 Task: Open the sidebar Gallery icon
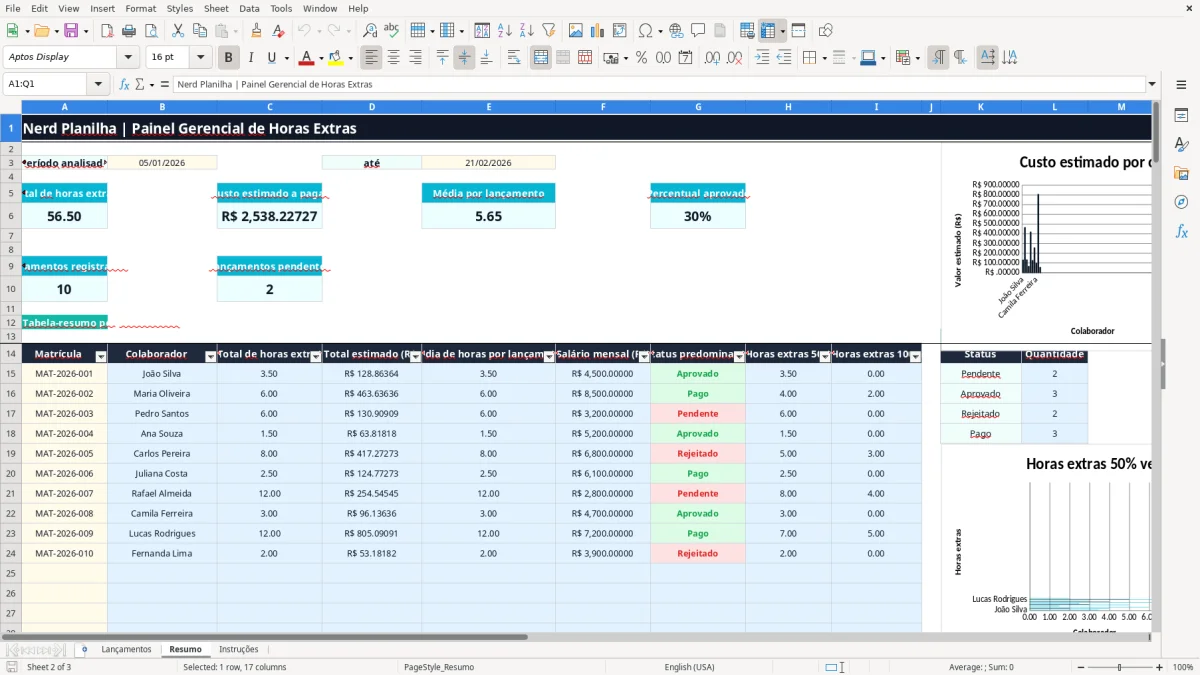tap(1181, 173)
